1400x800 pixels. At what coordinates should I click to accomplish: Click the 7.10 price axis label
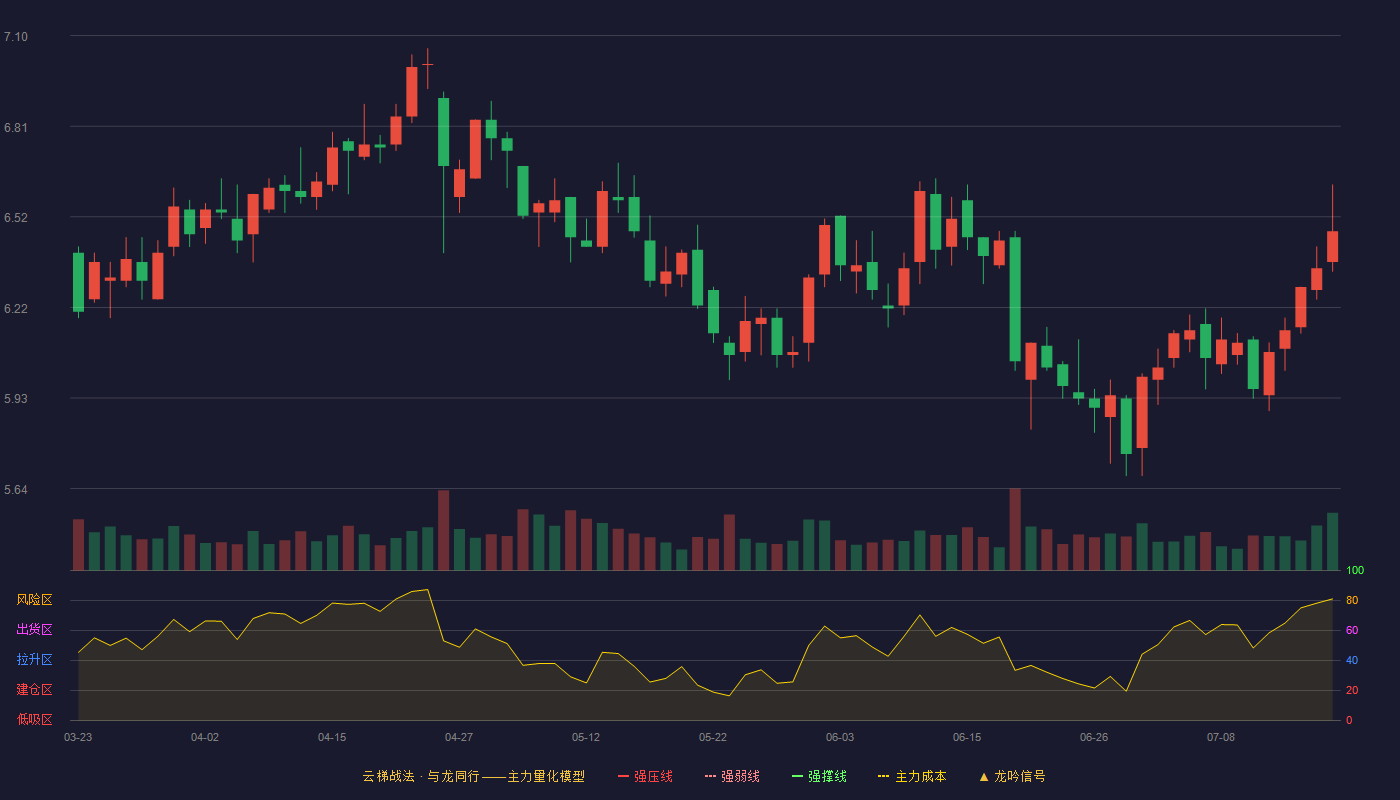point(16,37)
